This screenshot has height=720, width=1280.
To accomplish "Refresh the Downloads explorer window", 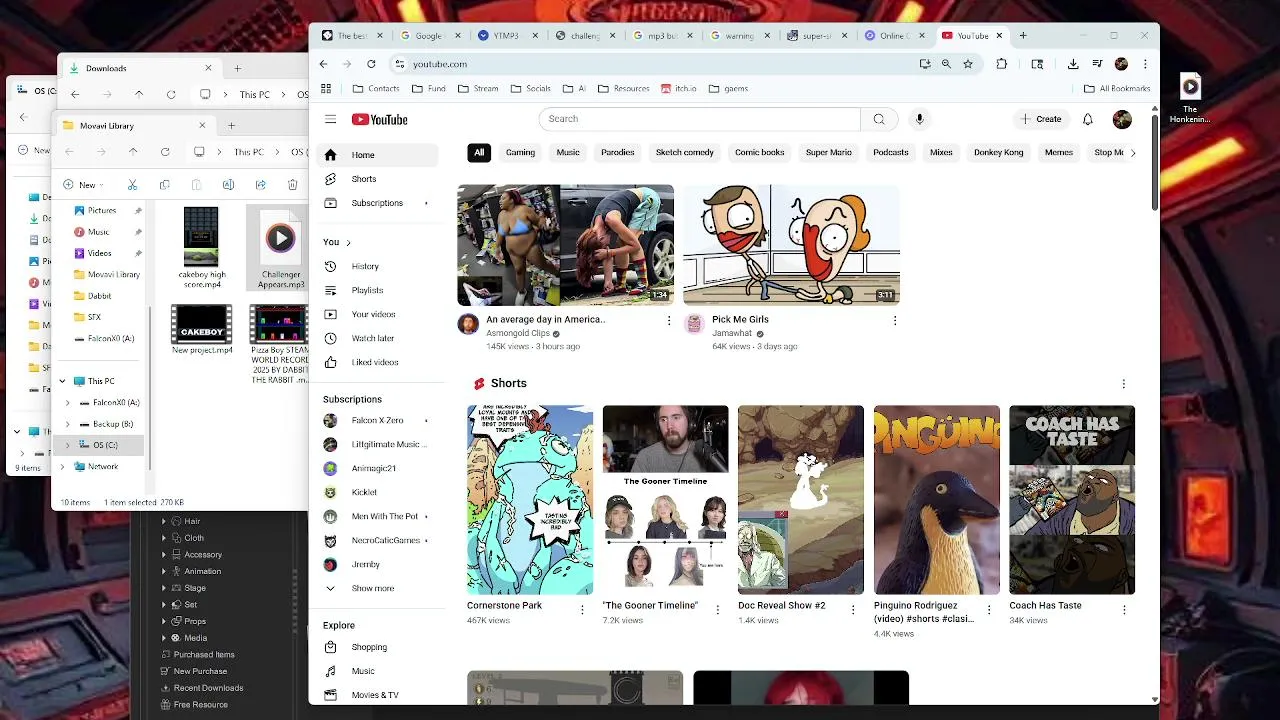I will click(x=171, y=94).
